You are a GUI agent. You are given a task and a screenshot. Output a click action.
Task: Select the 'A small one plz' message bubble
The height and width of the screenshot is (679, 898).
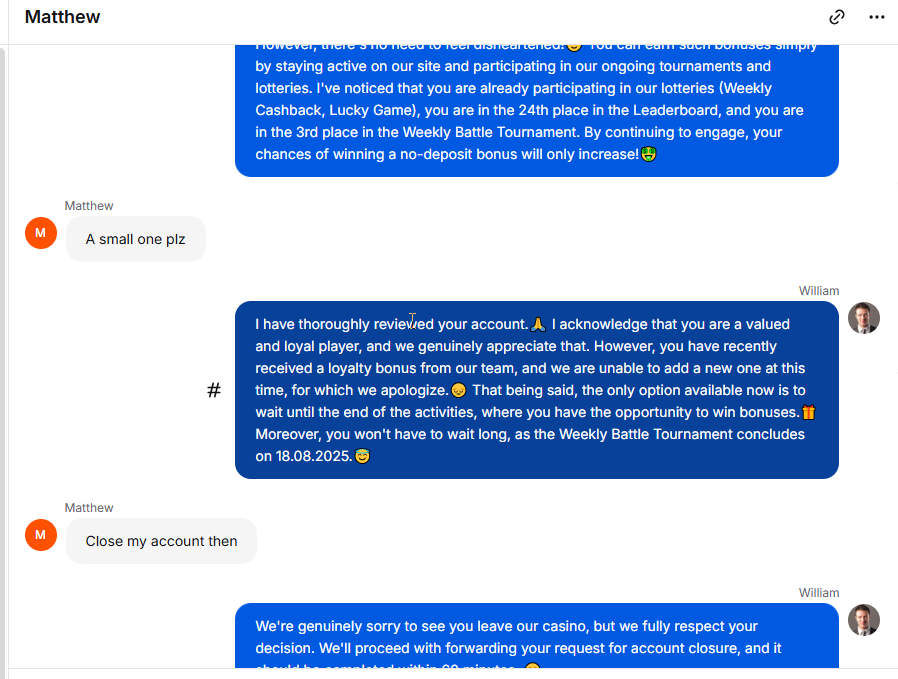coord(136,239)
